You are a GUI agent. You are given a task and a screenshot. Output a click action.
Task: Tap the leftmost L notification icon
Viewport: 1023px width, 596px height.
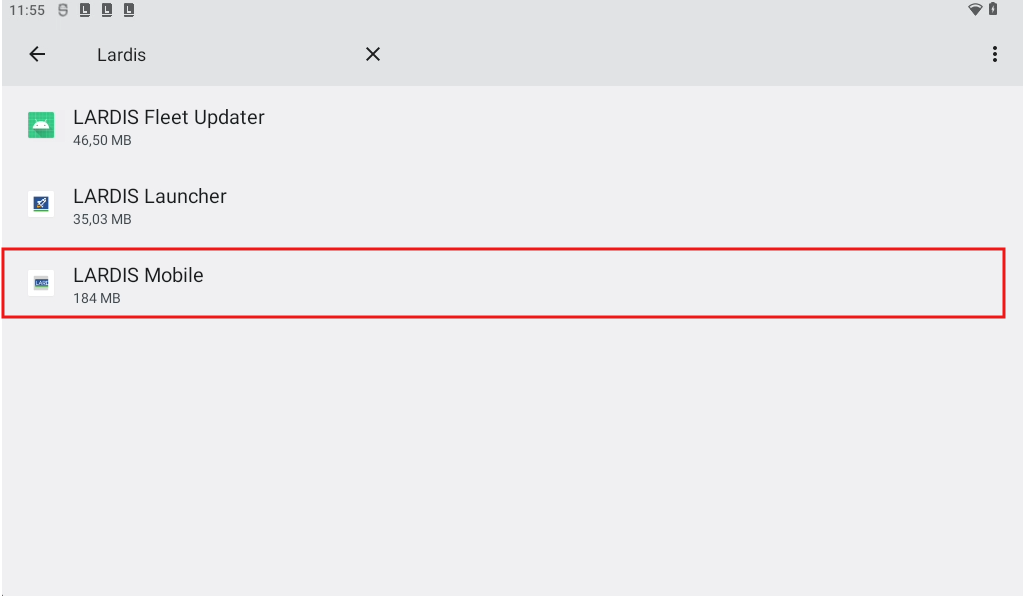(x=85, y=11)
